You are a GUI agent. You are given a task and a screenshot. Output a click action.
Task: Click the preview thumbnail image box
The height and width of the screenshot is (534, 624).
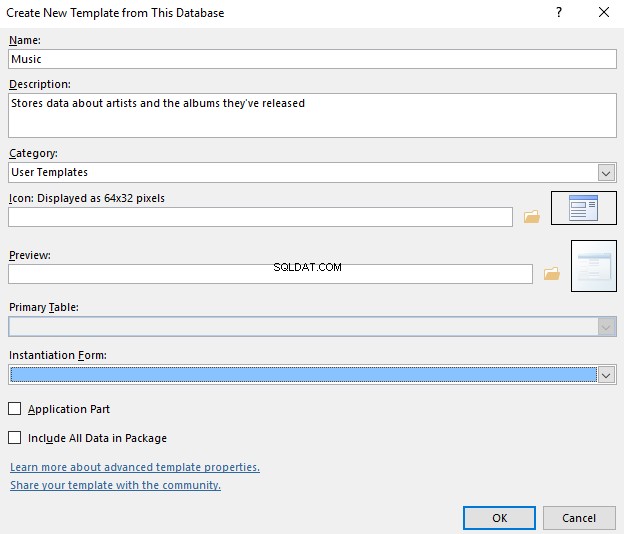[x=594, y=266]
